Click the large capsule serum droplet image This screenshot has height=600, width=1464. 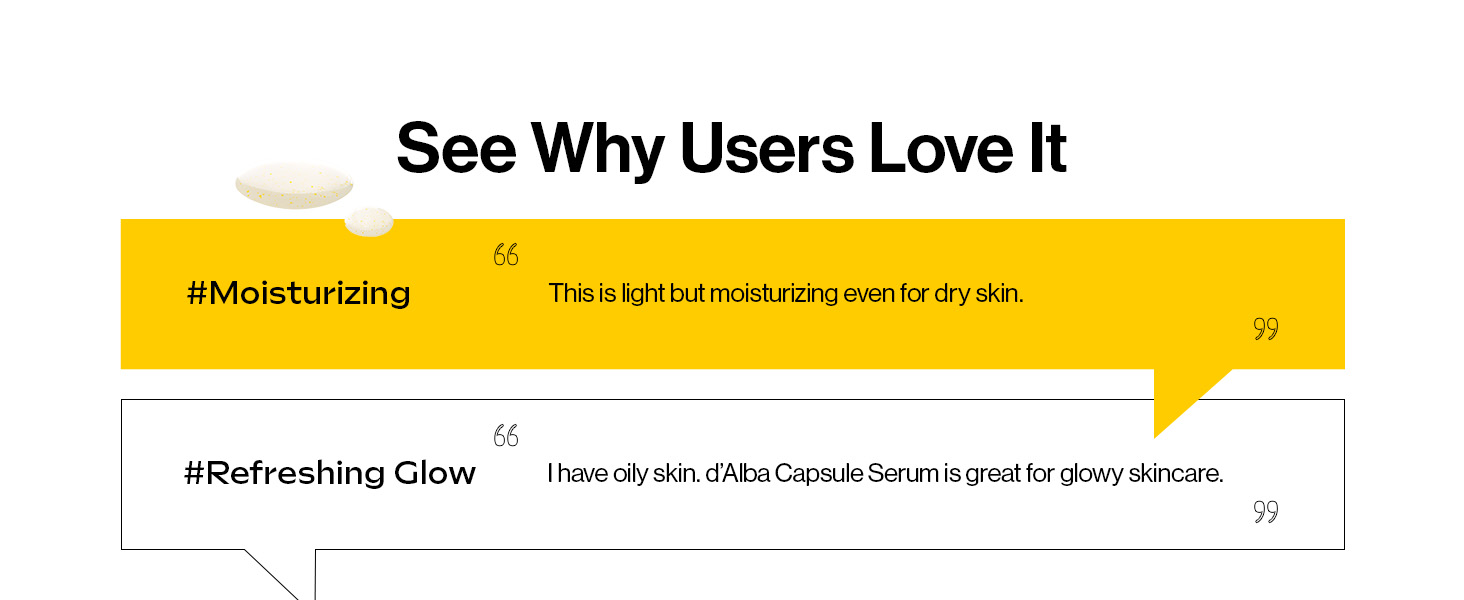coord(294,186)
